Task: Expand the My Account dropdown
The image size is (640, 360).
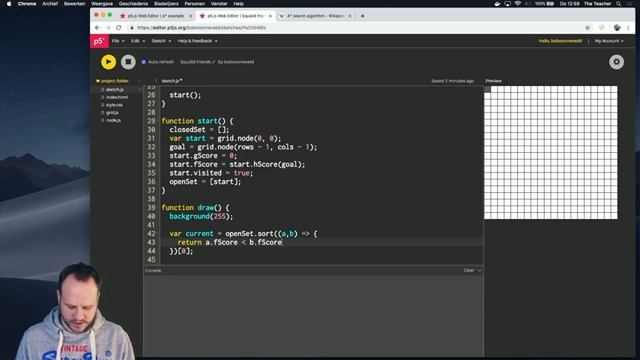Action: coord(609,41)
